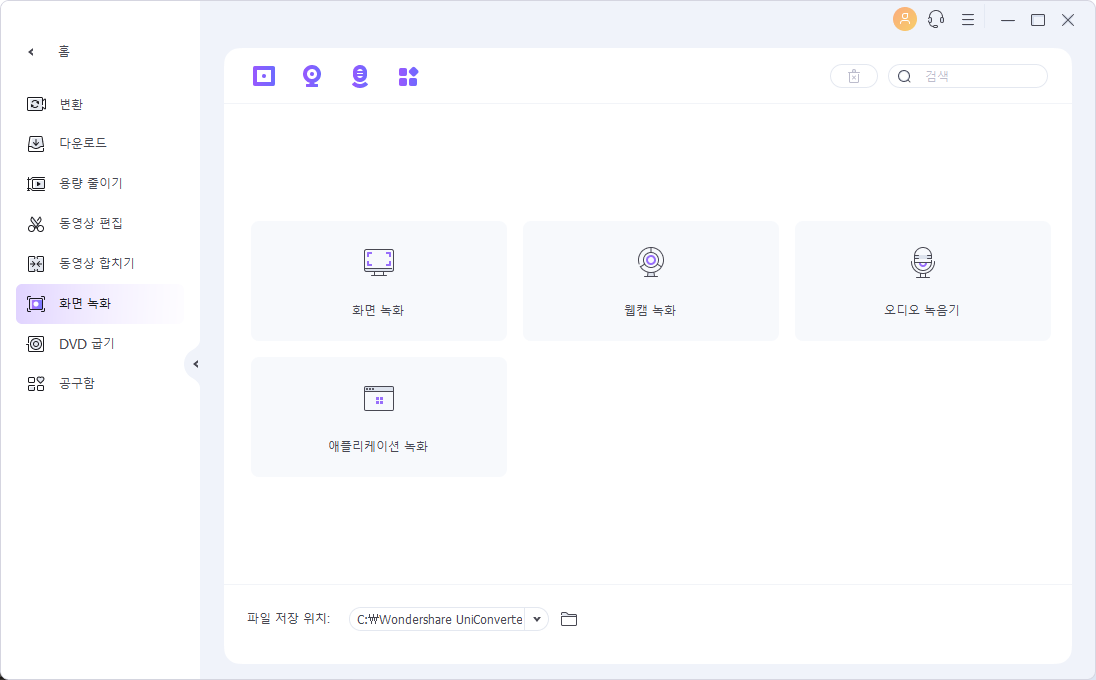The image size is (1096, 680).
Task: Switch to the webcam recorder toolbar tab
Action: (312, 76)
